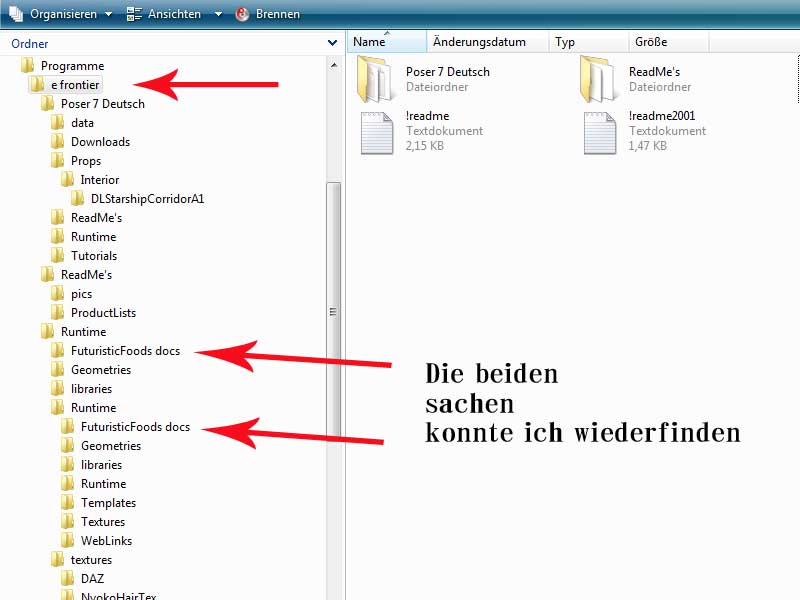
Task: Select NyokoHairTex folder in tree
Action: click(119, 596)
